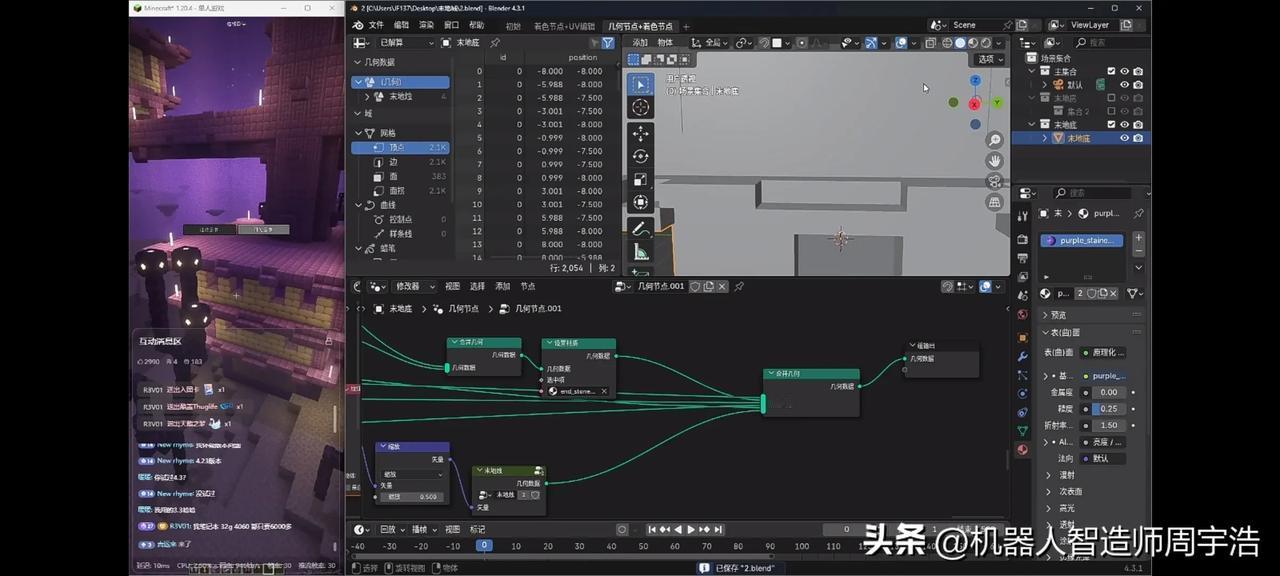
Task: Hide 主集合 collection with eye icon
Action: [x=1124, y=72]
